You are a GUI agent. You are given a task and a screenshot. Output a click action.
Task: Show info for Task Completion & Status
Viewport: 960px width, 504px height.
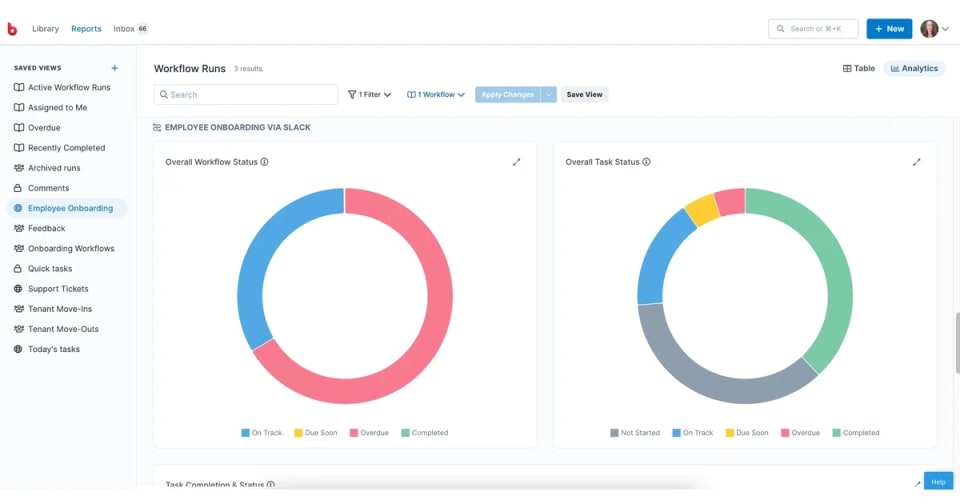(x=271, y=484)
